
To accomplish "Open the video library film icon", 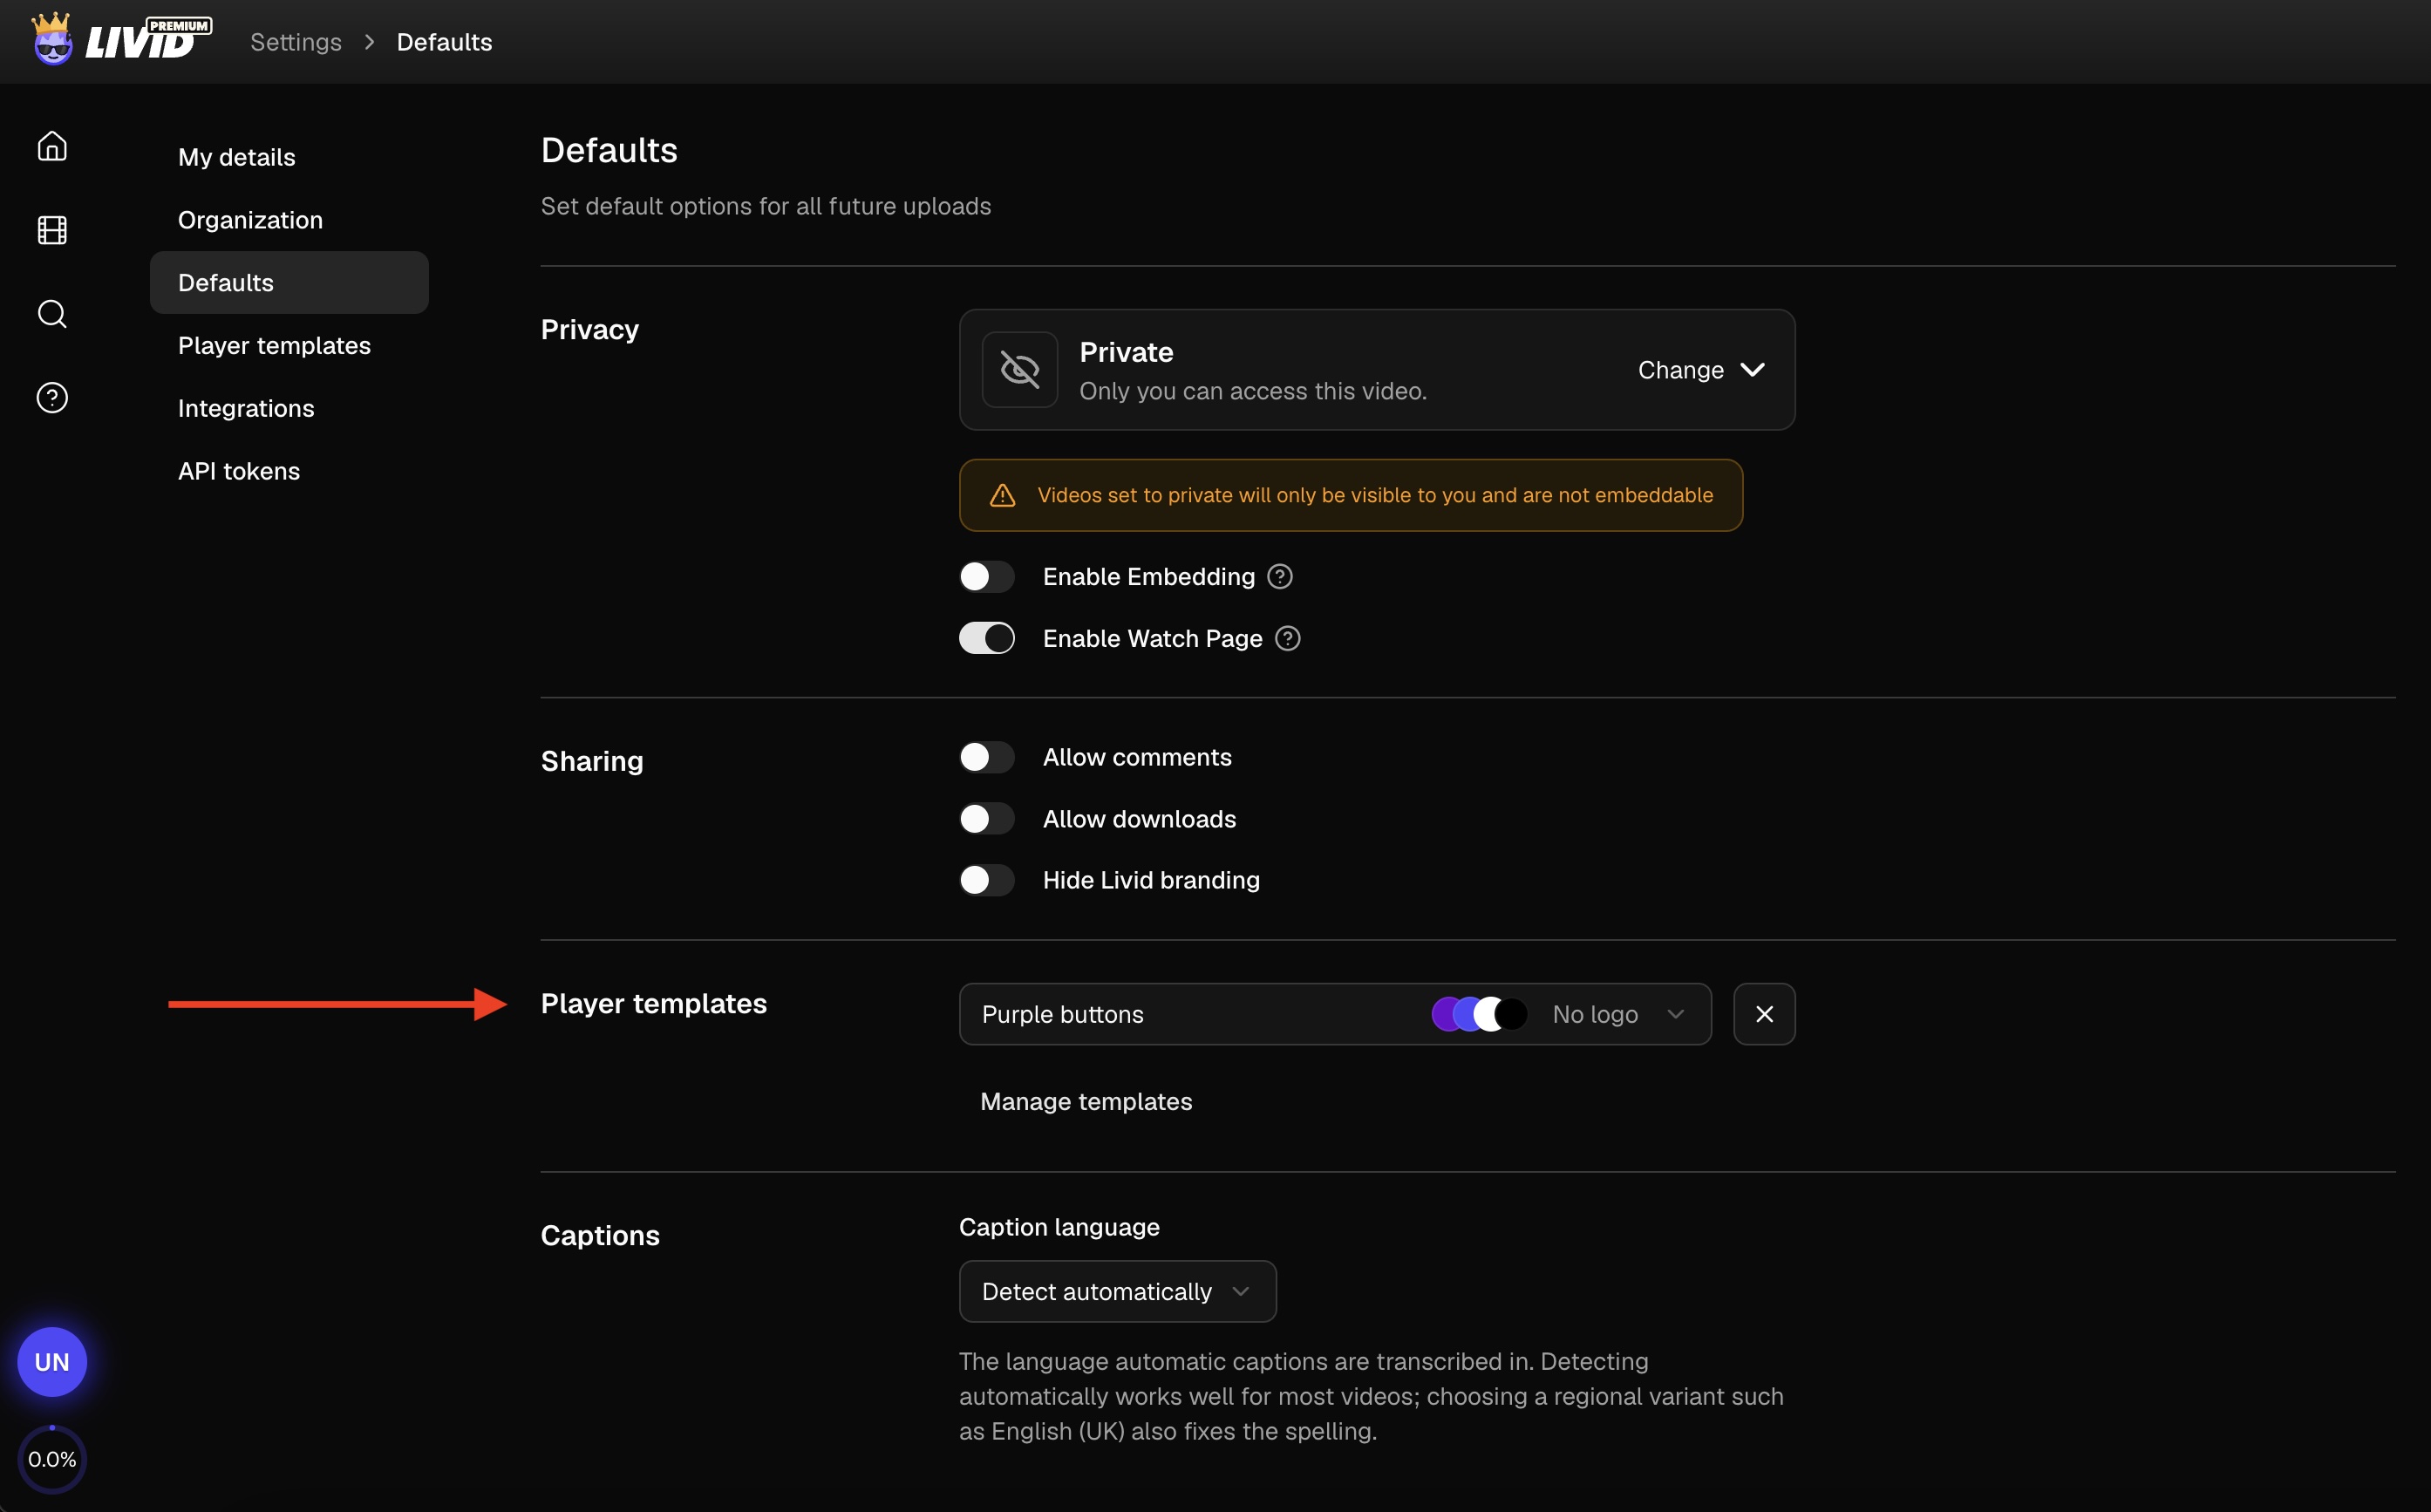I will [52, 230].
